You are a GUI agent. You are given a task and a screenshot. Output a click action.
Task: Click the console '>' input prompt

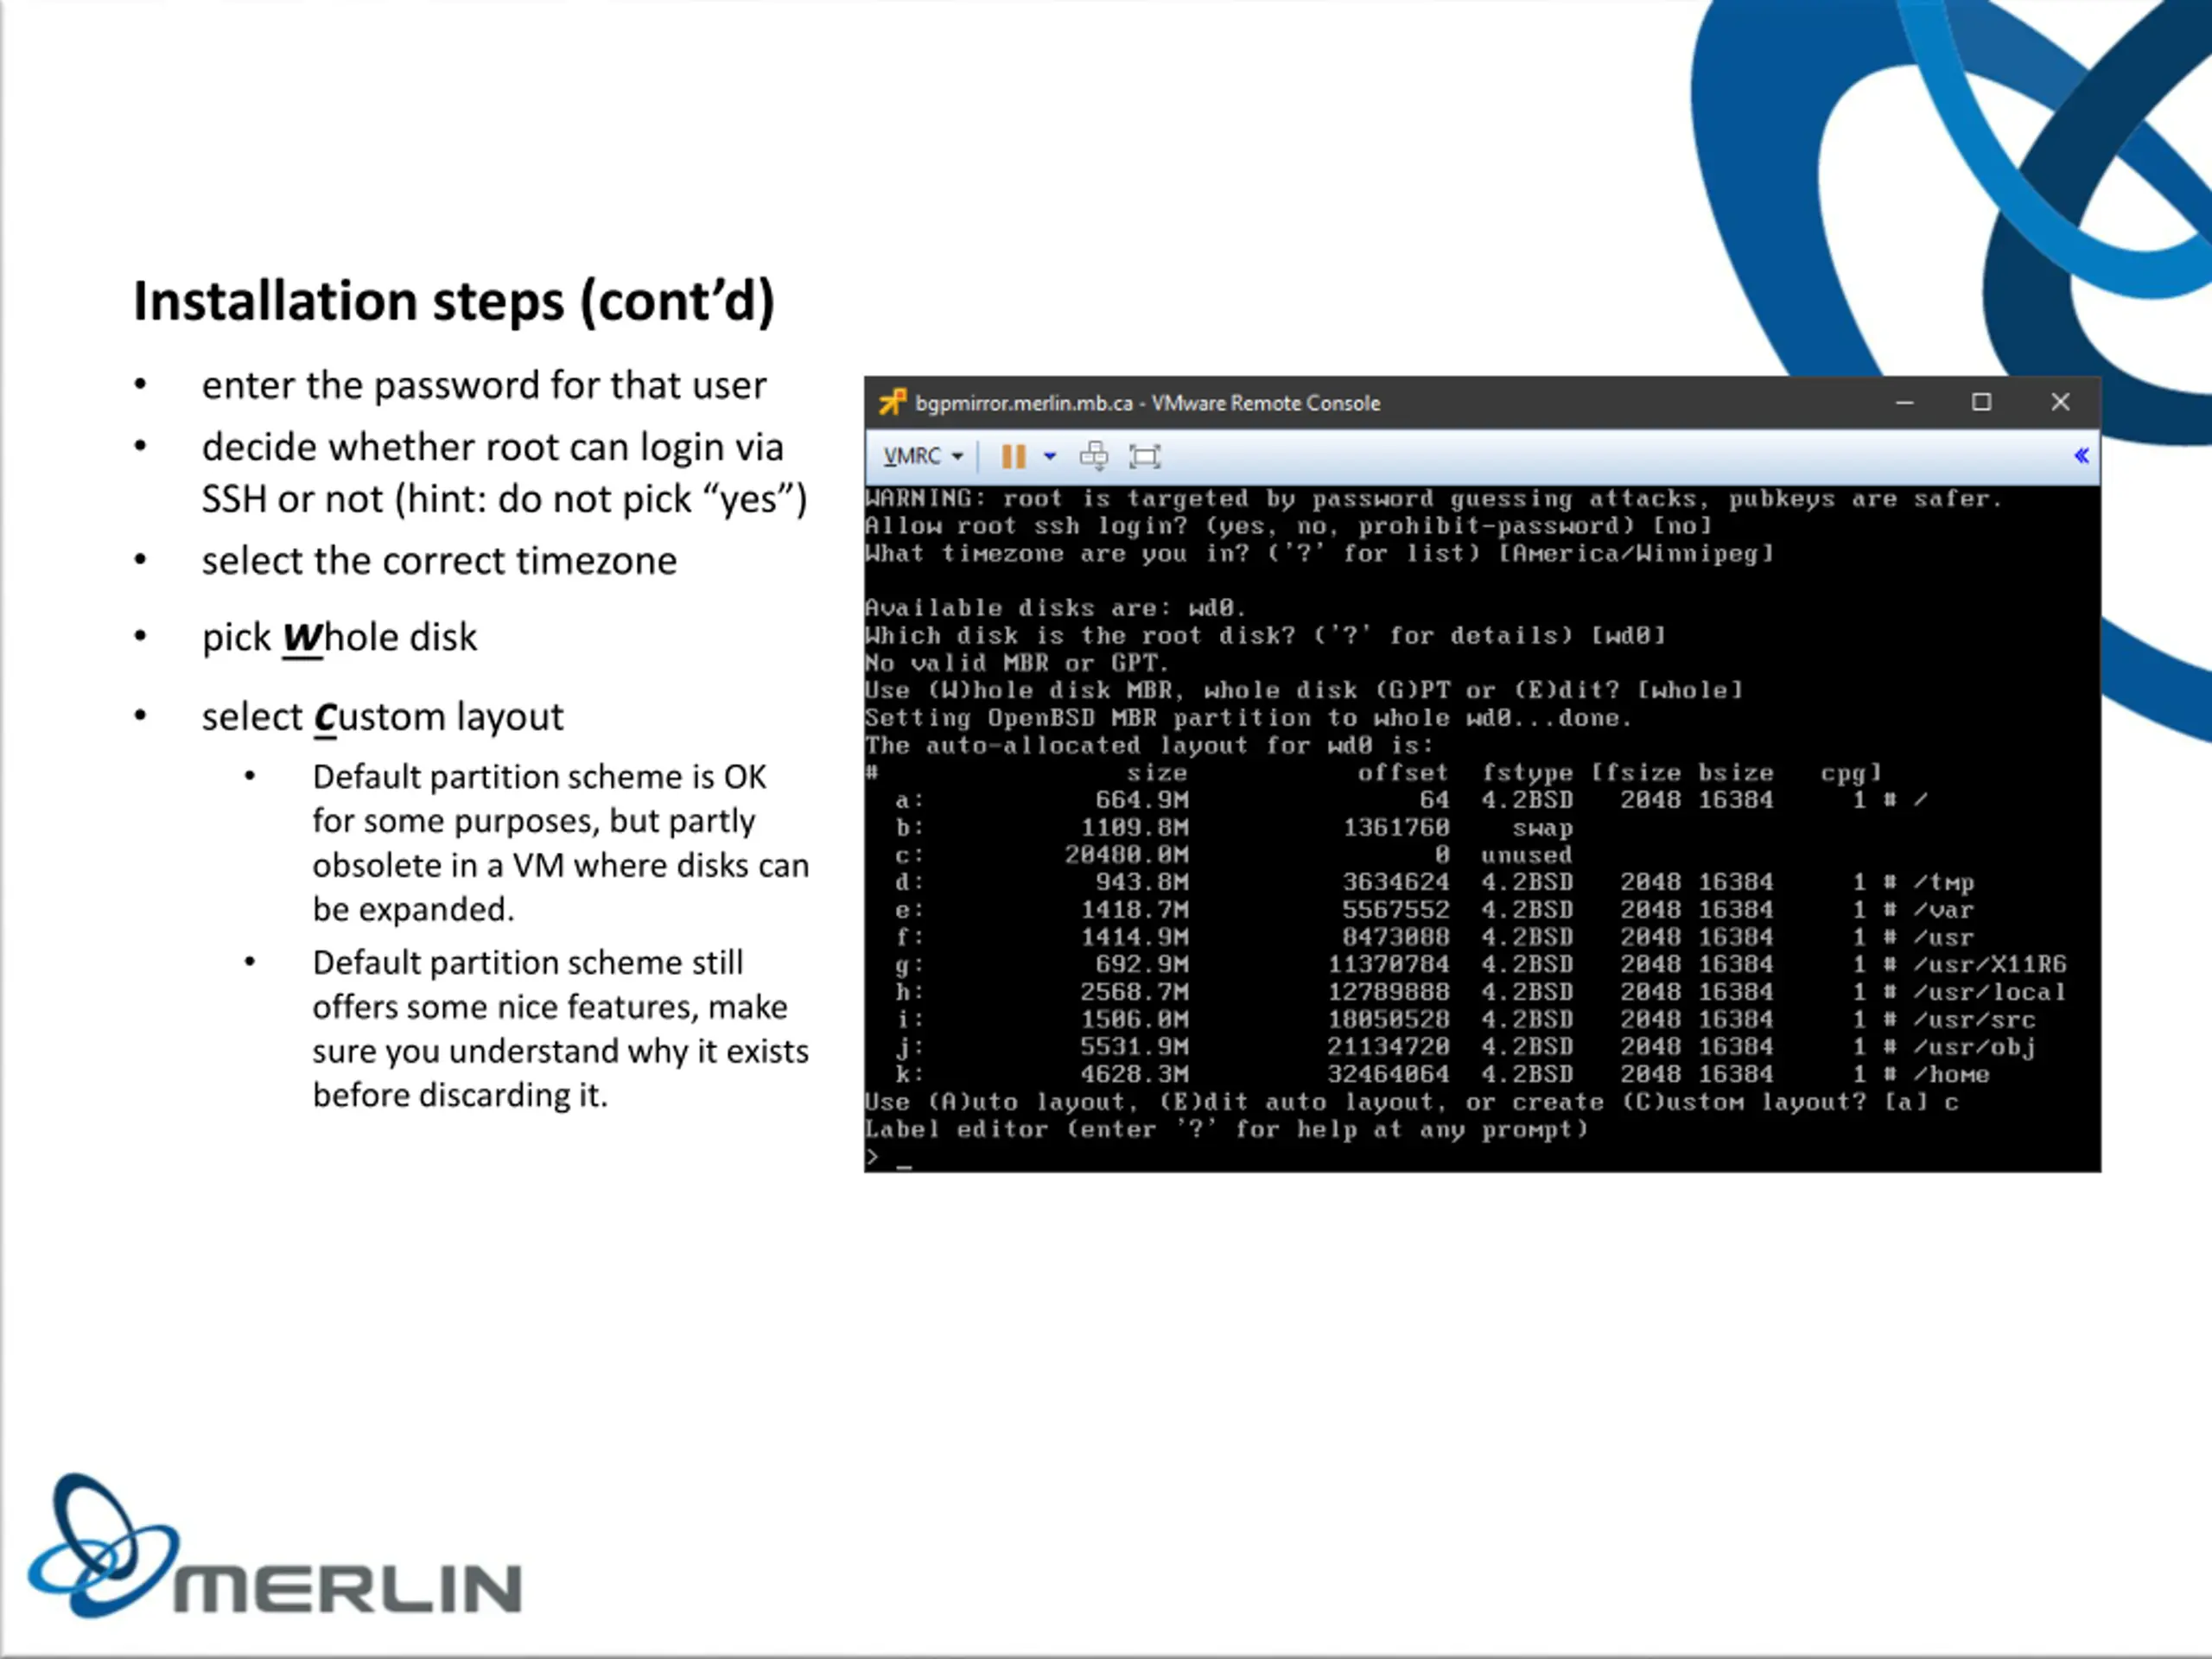(872, 1157)
